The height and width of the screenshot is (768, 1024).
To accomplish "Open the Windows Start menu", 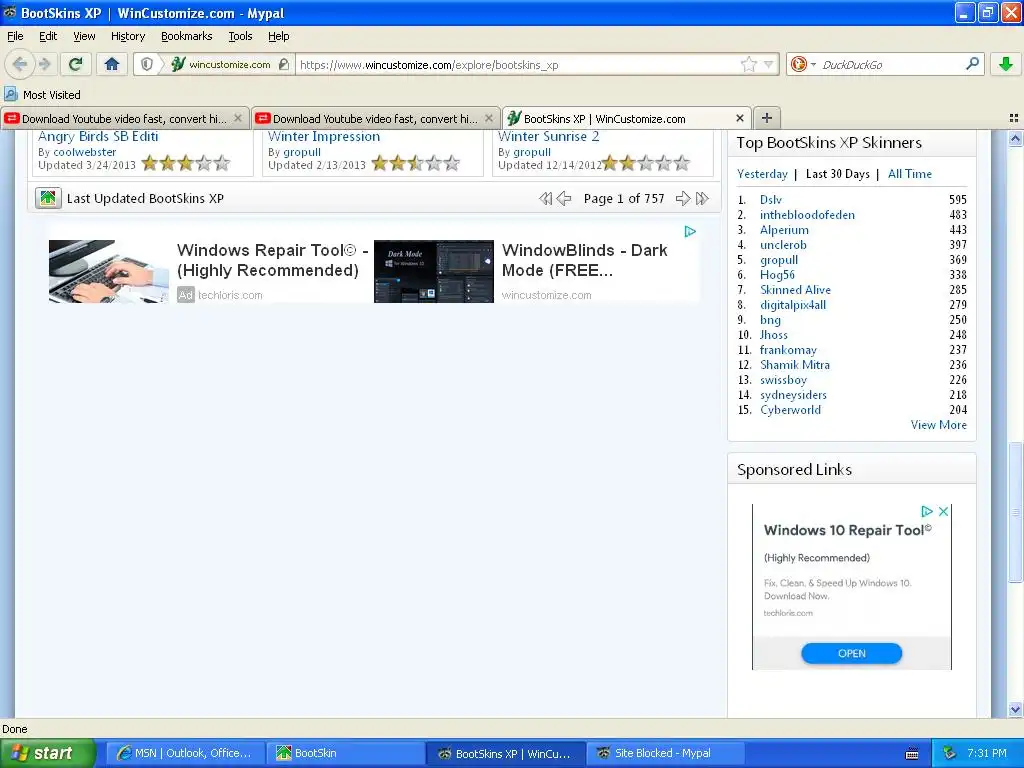I will click(48, 753).
